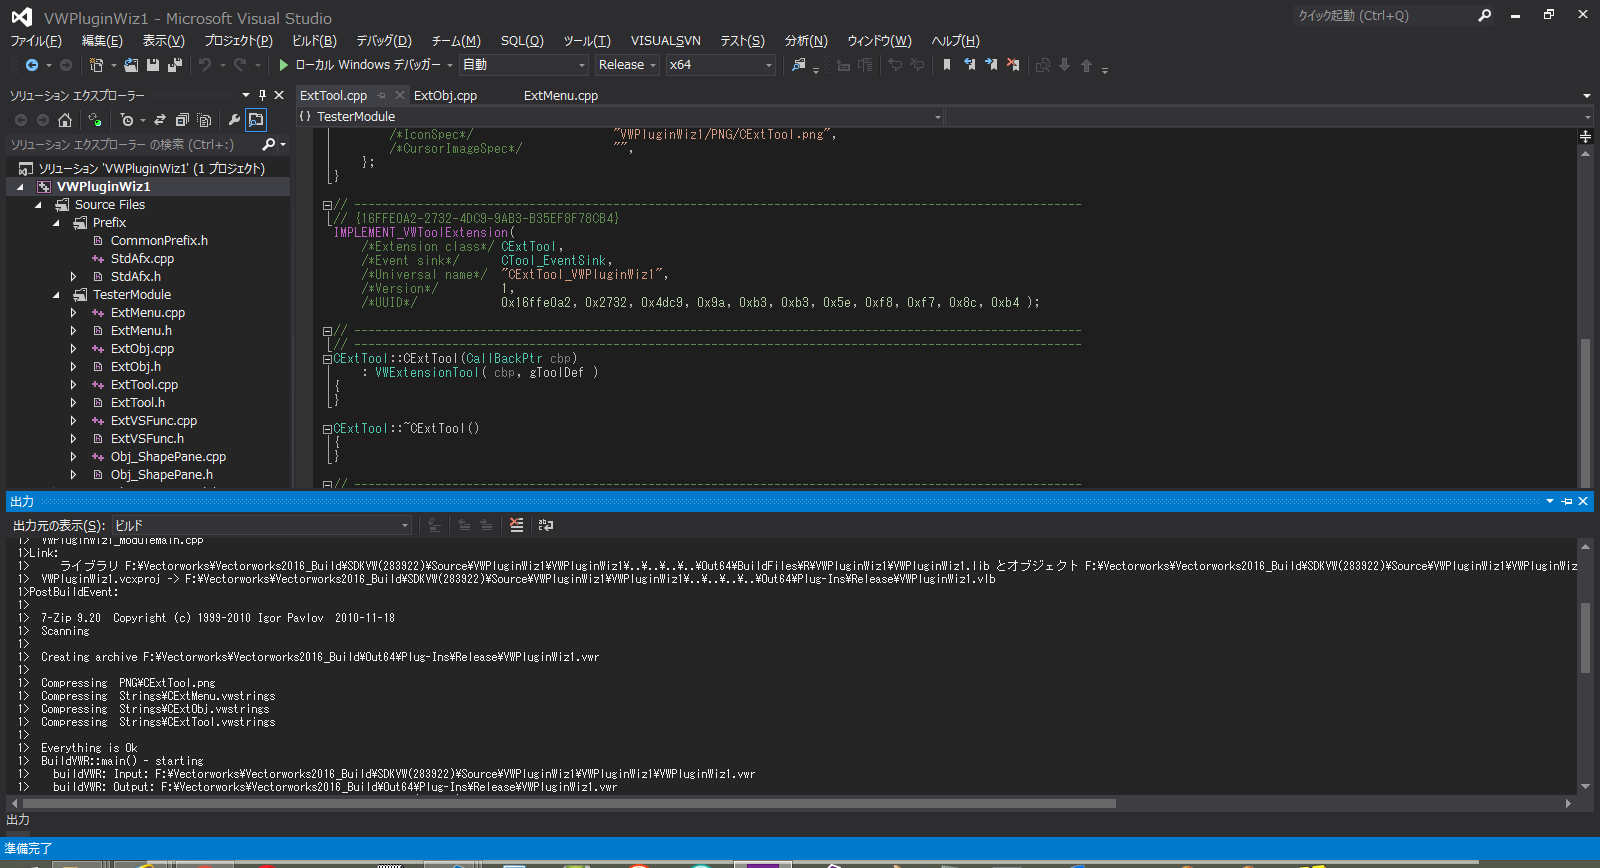Open the output source 'ビルド' dropdown

[405, 525]
